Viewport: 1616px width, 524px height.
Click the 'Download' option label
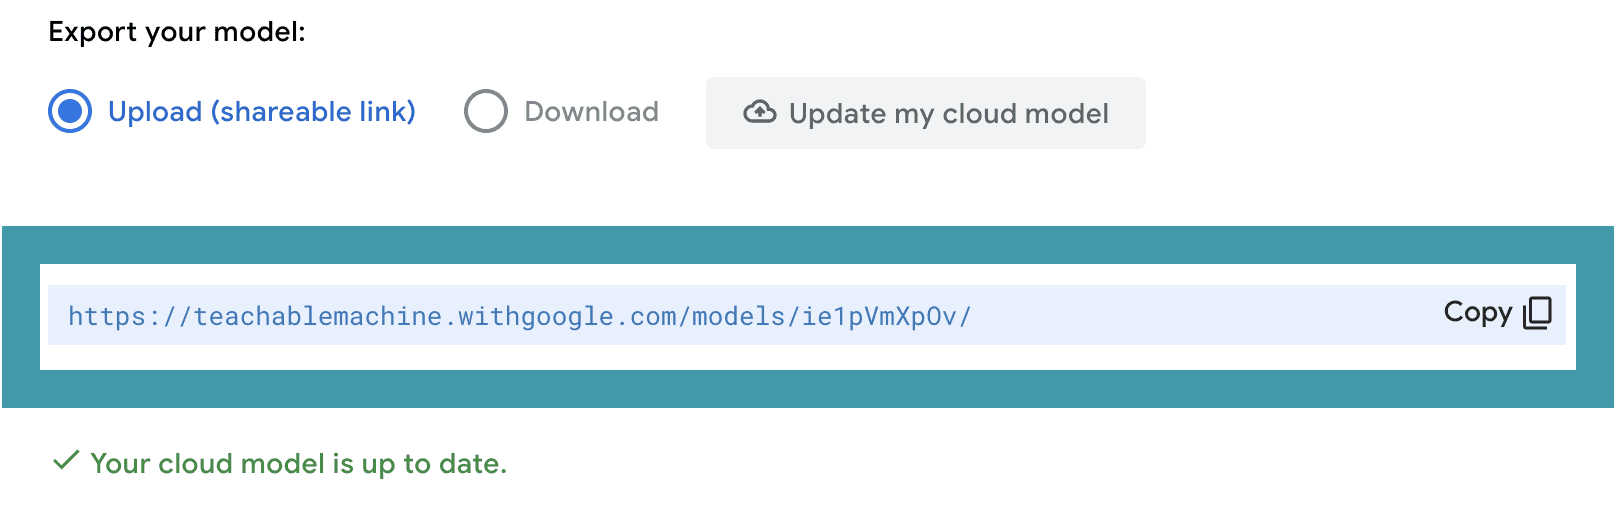[x=591, y=111]
